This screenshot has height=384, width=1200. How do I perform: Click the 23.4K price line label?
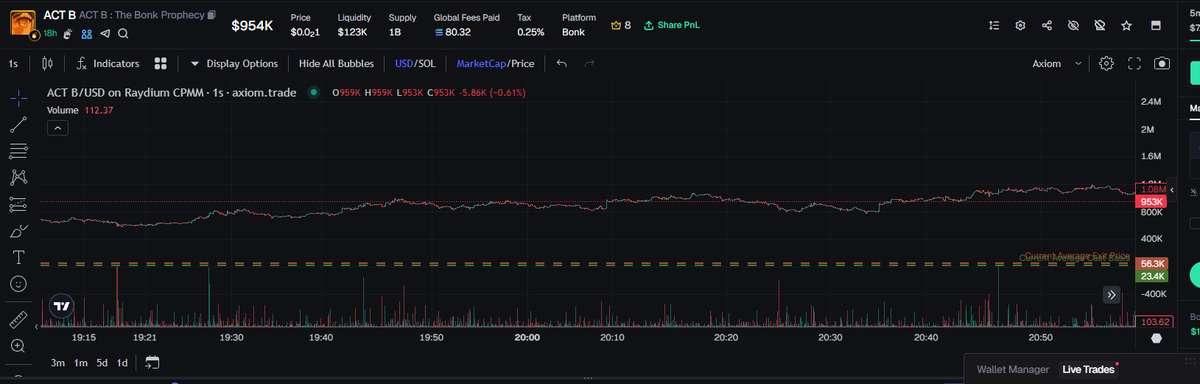tap(1153, 276)
